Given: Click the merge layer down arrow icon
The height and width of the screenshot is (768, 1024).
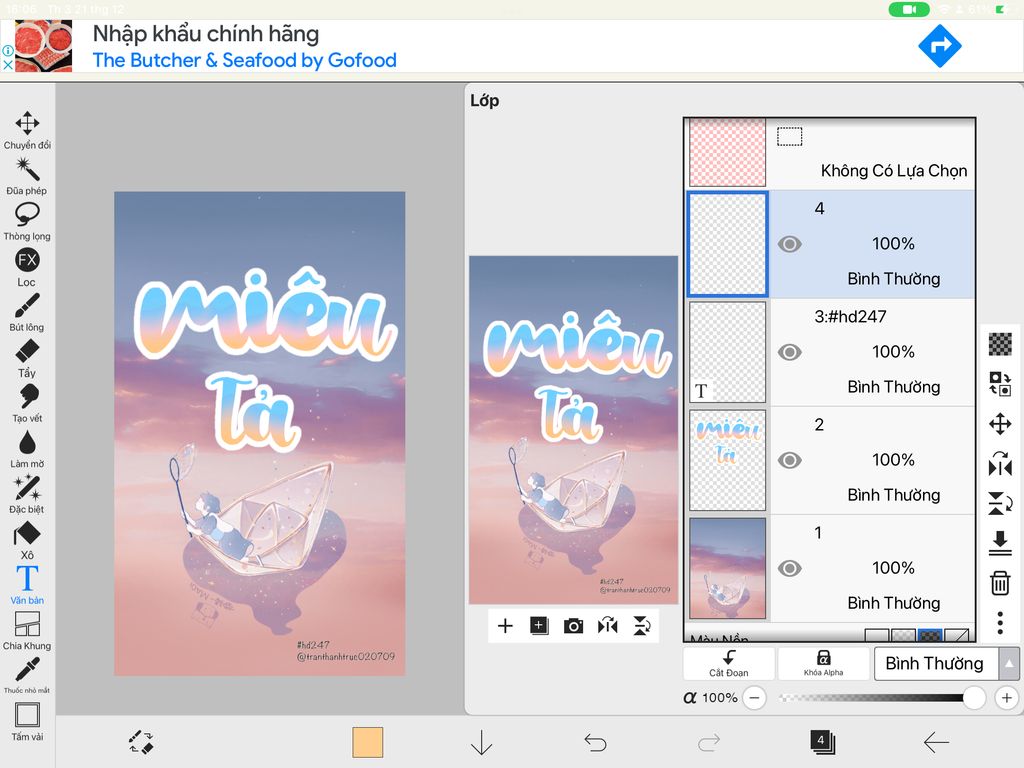Looking at the screenshot, I should [x=1000, y=543].
